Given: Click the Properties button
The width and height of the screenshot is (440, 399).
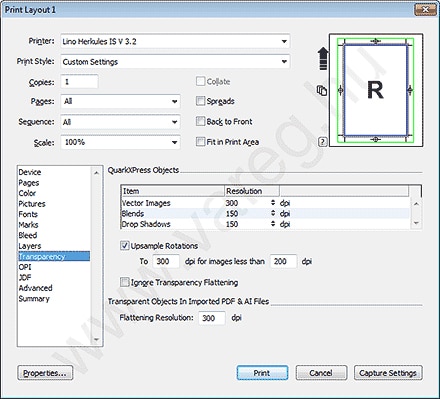Looking at the screenshot, I should pyautogui.click(x=45, y=373).
